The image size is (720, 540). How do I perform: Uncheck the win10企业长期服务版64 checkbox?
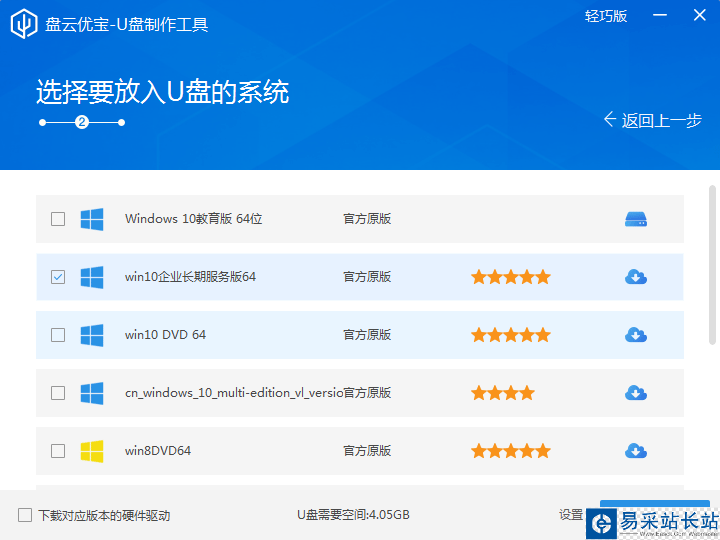click(x=58, y=277)
